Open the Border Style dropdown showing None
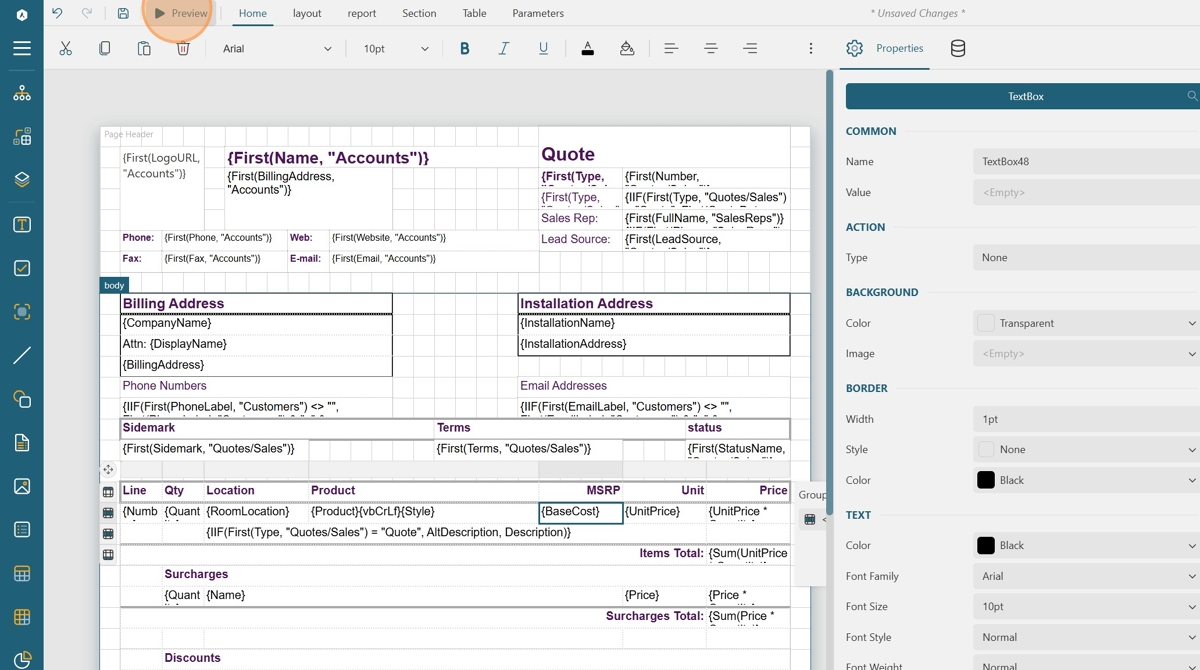This screenshot has height=670, width=1200. coord(1086,449)
